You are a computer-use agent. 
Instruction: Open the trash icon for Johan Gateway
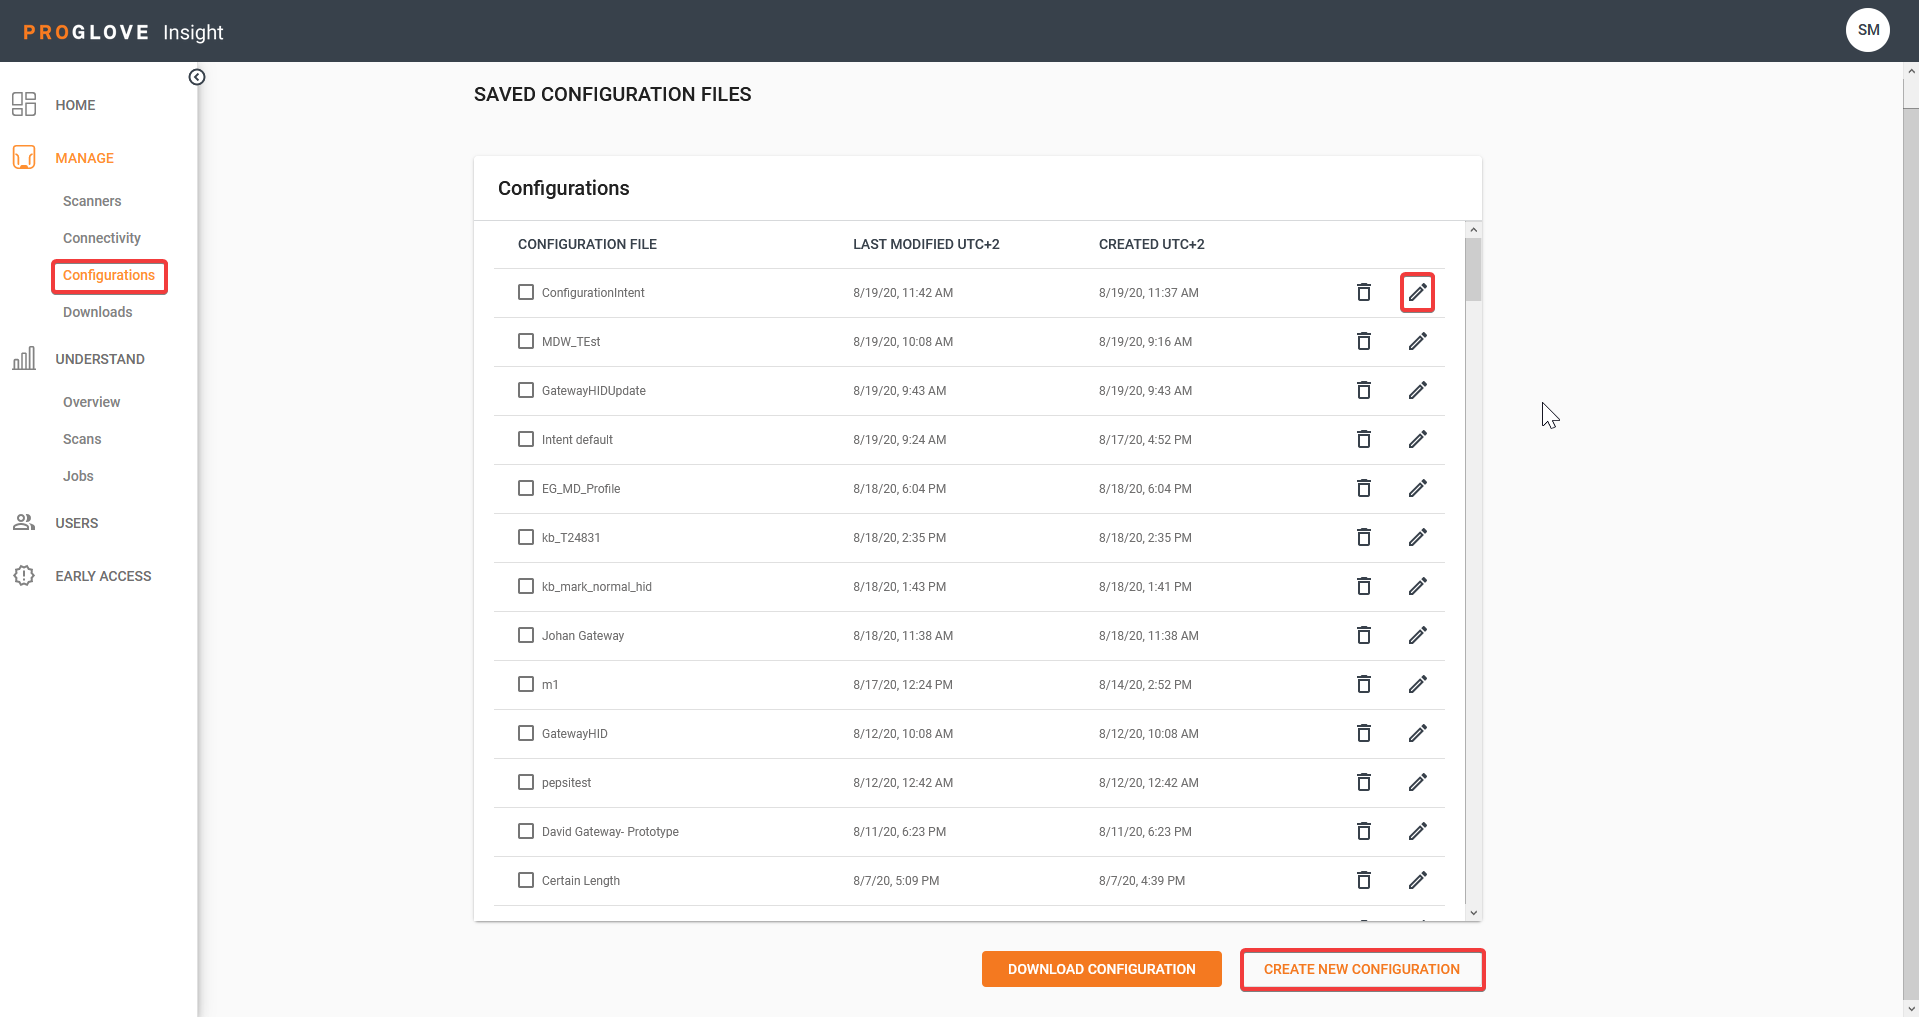tap(1364, 635)
